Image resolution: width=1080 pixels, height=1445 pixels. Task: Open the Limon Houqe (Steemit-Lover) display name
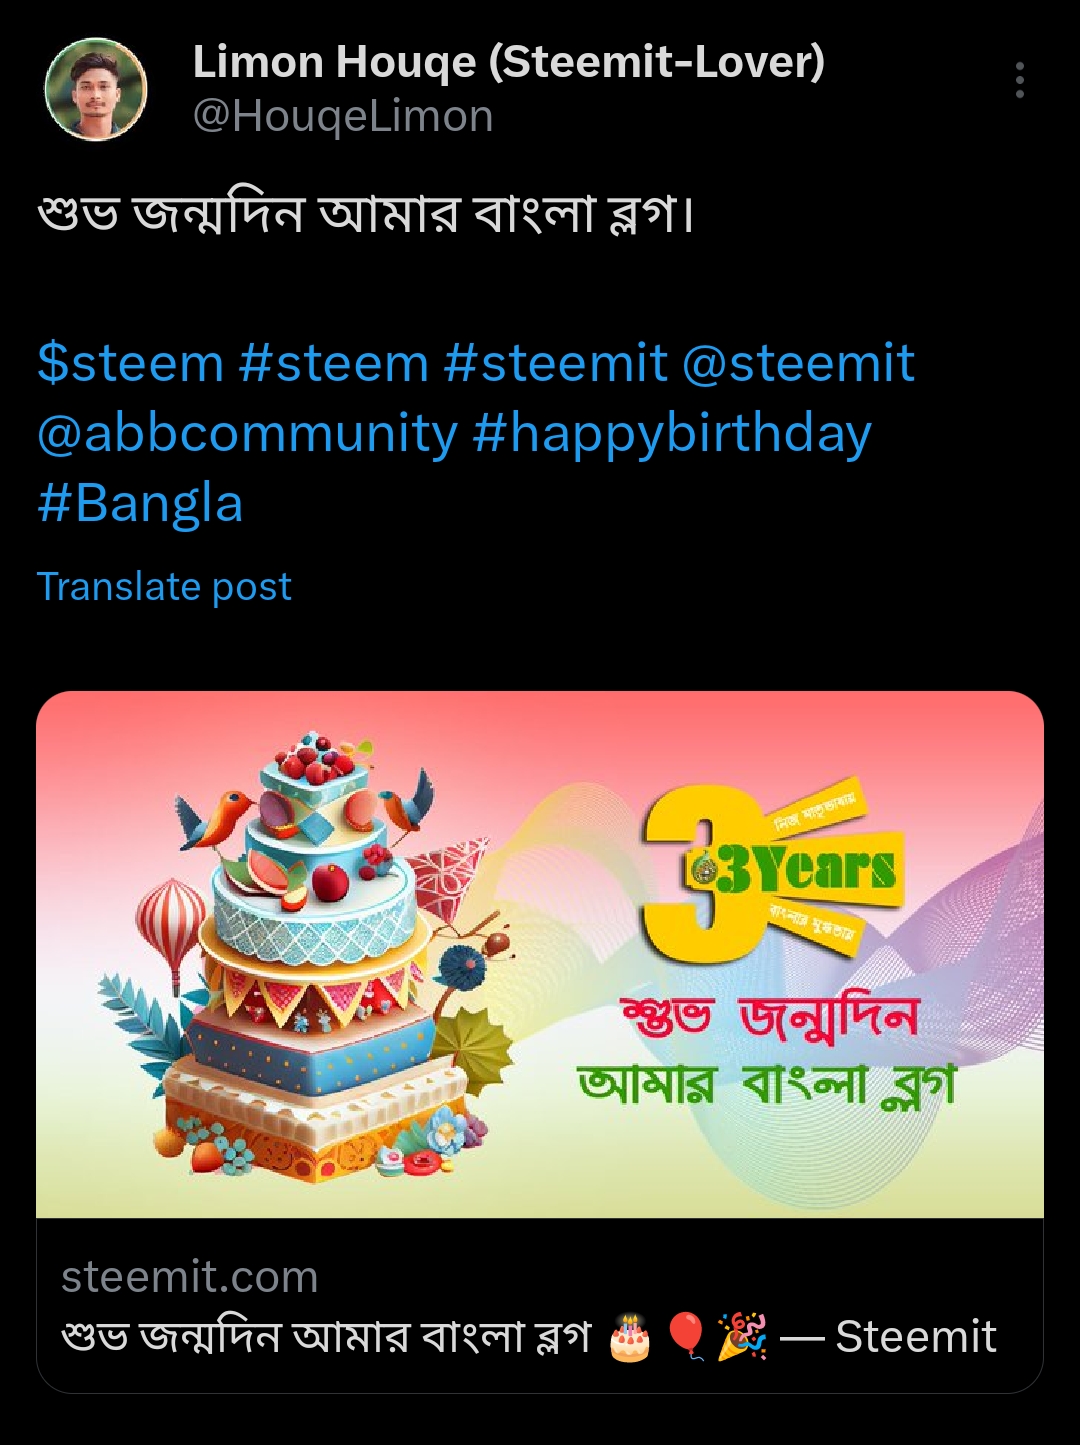(508, 62)
